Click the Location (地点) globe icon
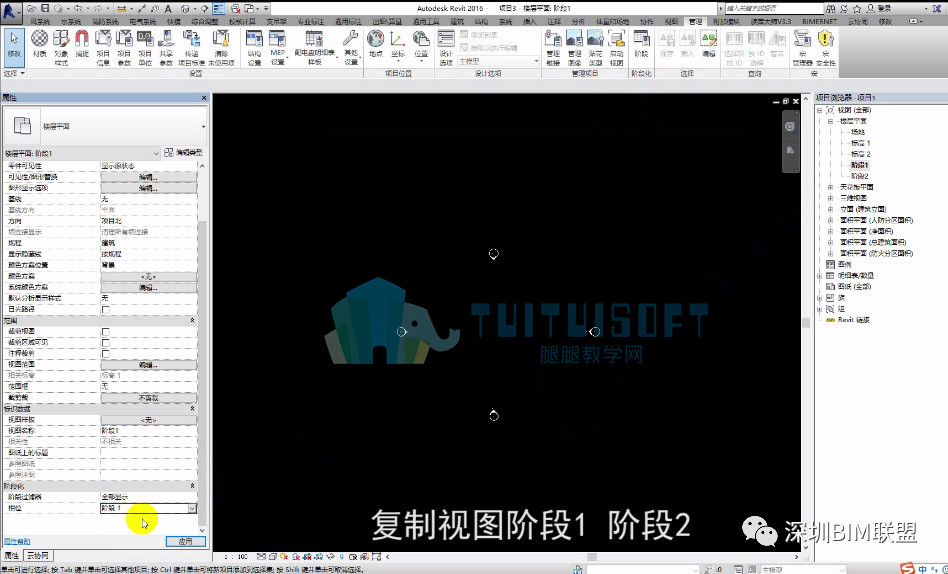 [375, 47]
